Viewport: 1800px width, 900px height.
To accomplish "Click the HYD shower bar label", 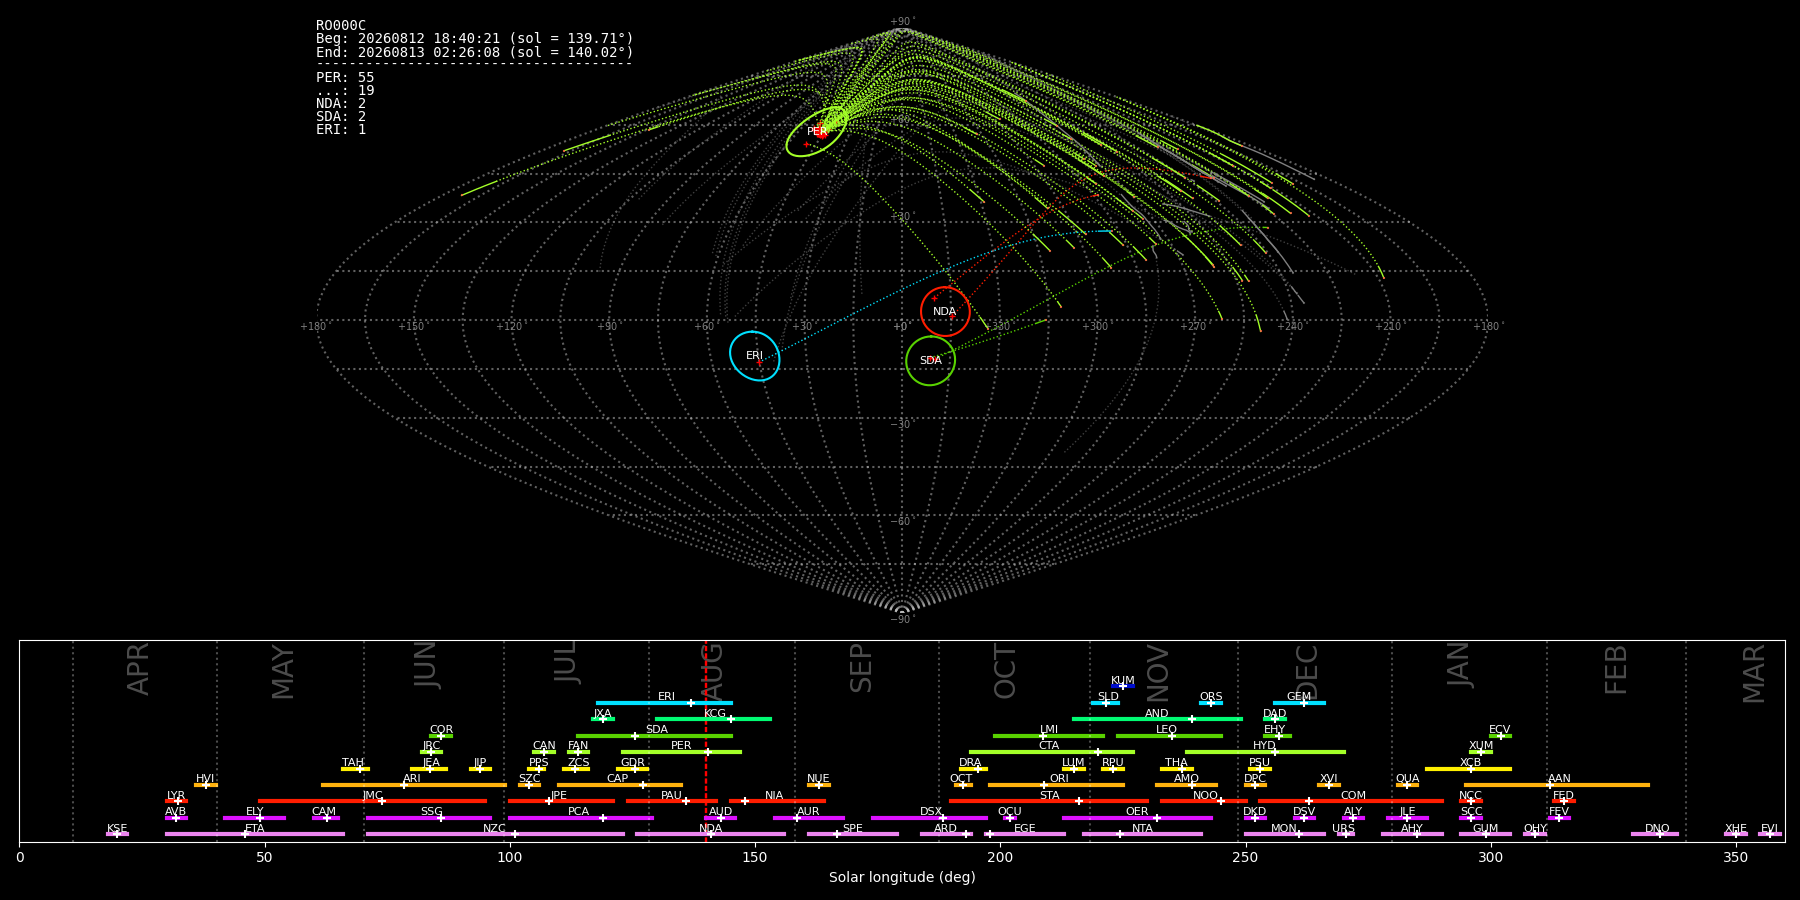I will 1265,746.
